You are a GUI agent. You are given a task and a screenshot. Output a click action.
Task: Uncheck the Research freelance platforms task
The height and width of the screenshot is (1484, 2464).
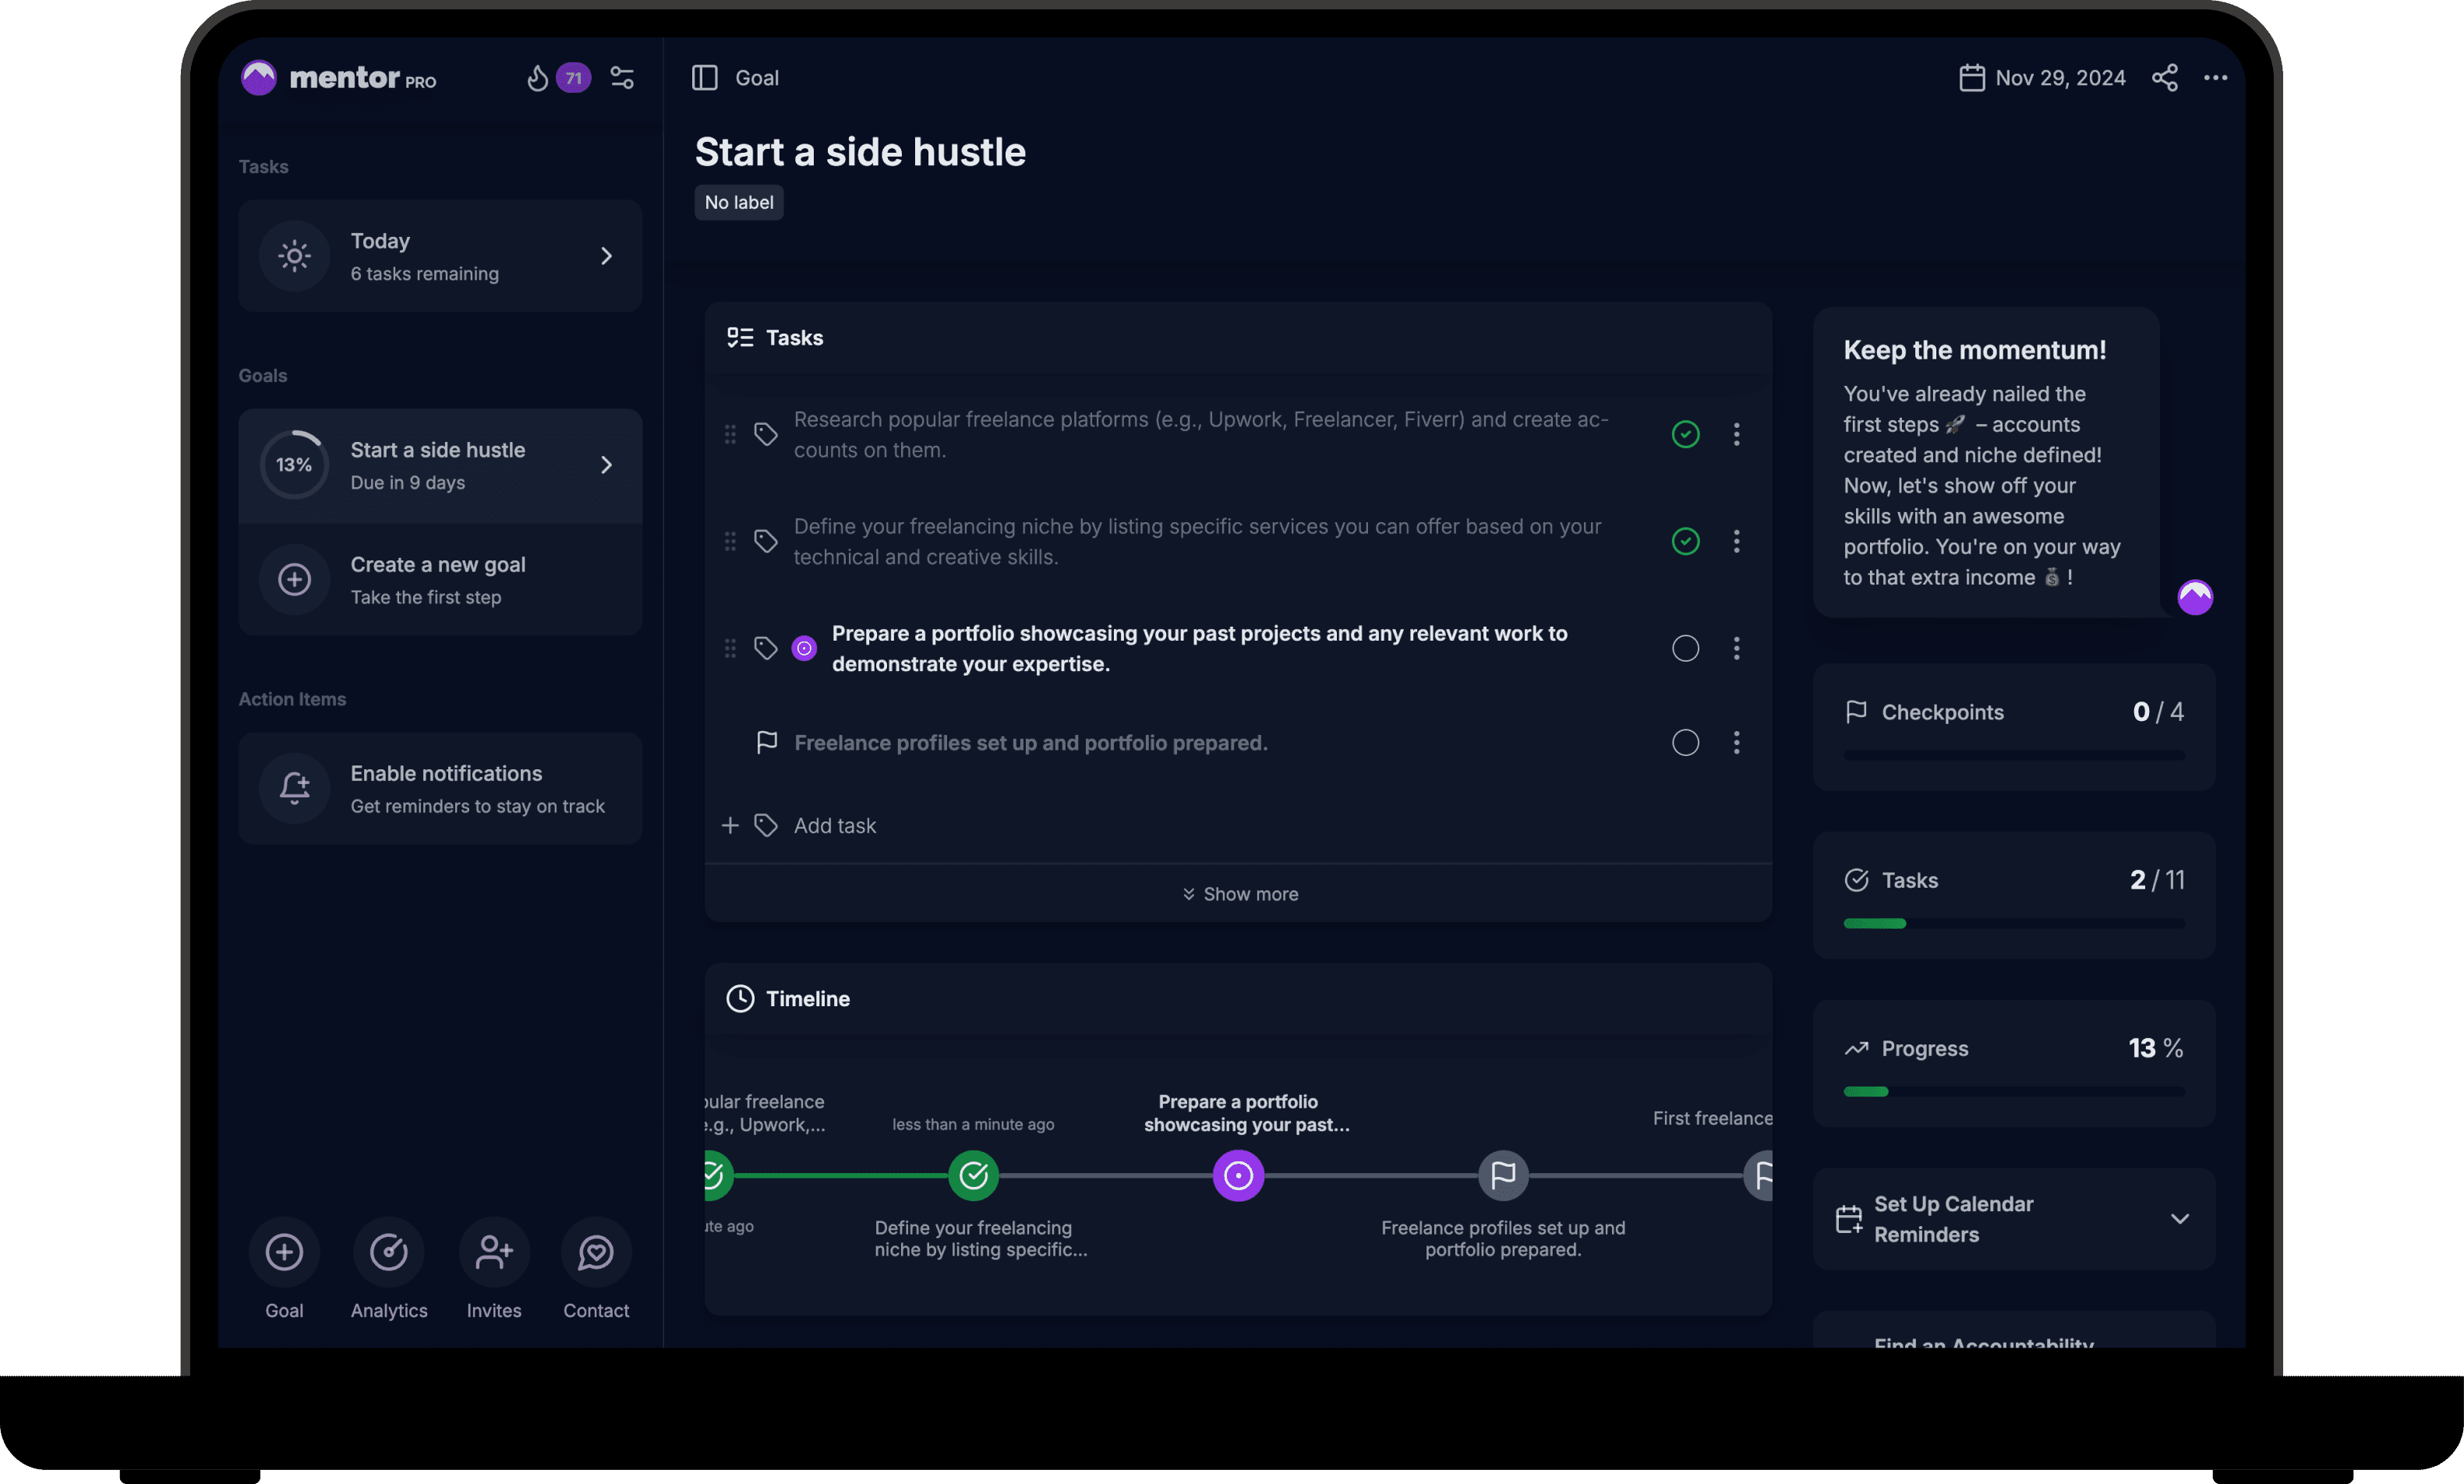[x=1685, y=434]
